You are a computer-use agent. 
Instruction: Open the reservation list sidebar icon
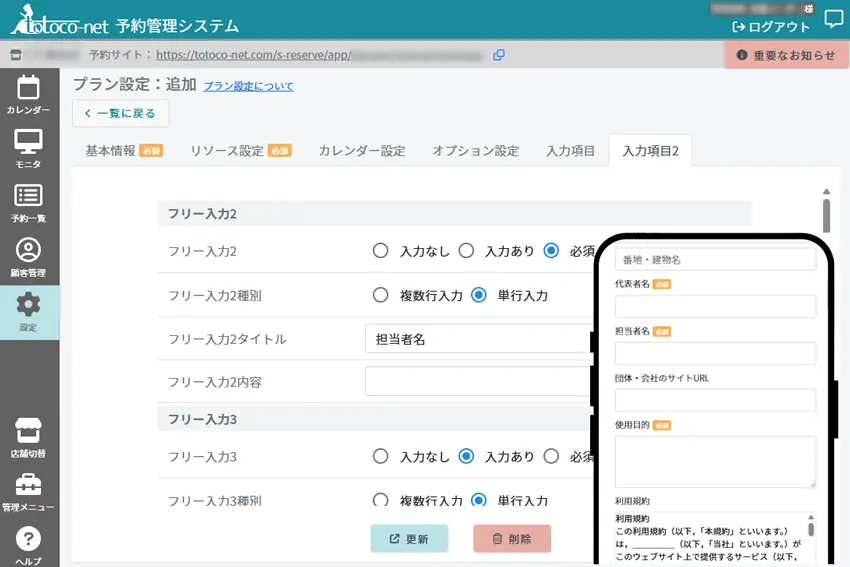(x=28, y=201)
